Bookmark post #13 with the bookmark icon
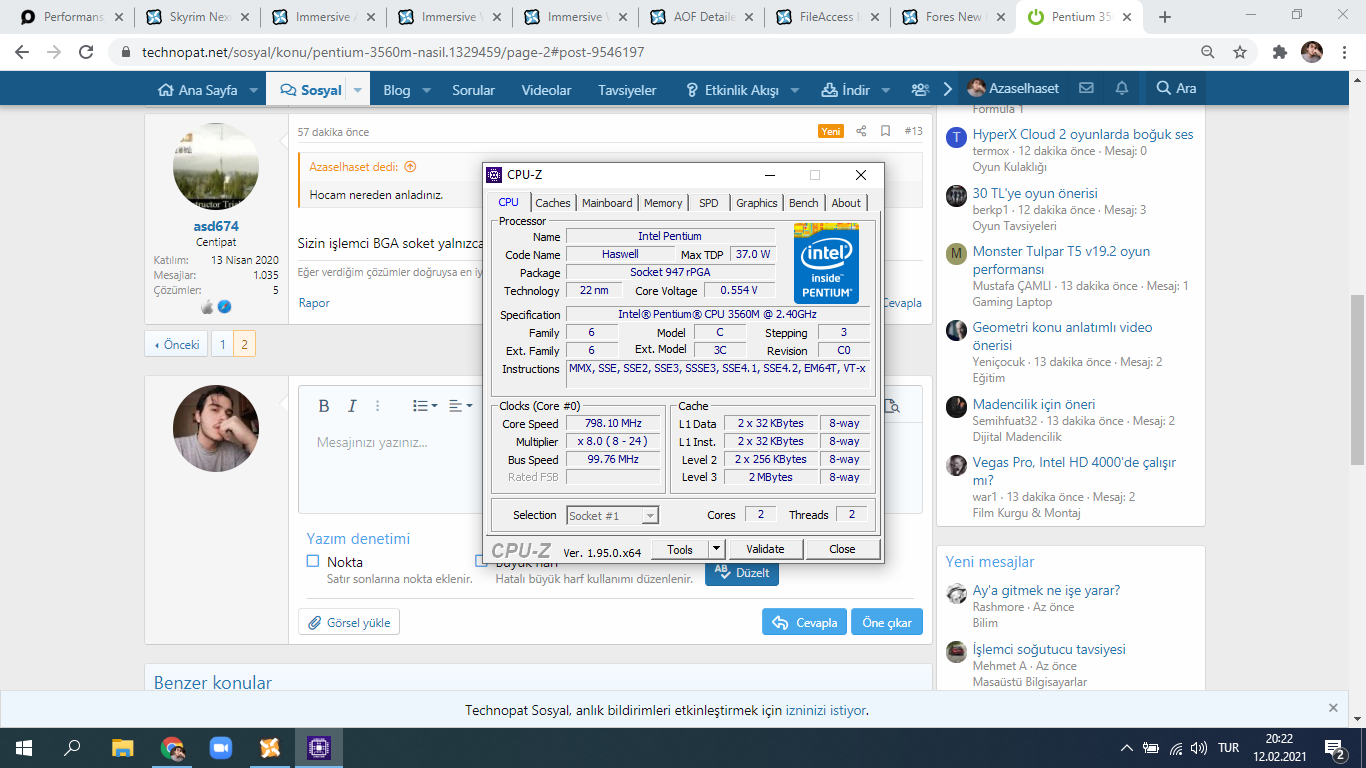1366x768 pixels. [x=885, y=131]
